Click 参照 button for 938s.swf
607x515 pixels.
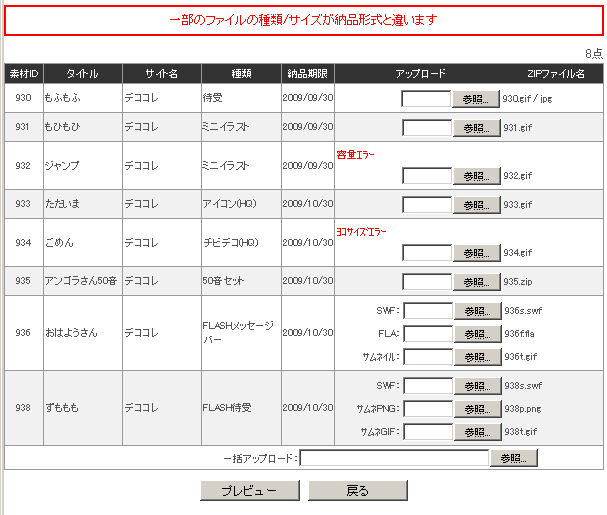476,386
